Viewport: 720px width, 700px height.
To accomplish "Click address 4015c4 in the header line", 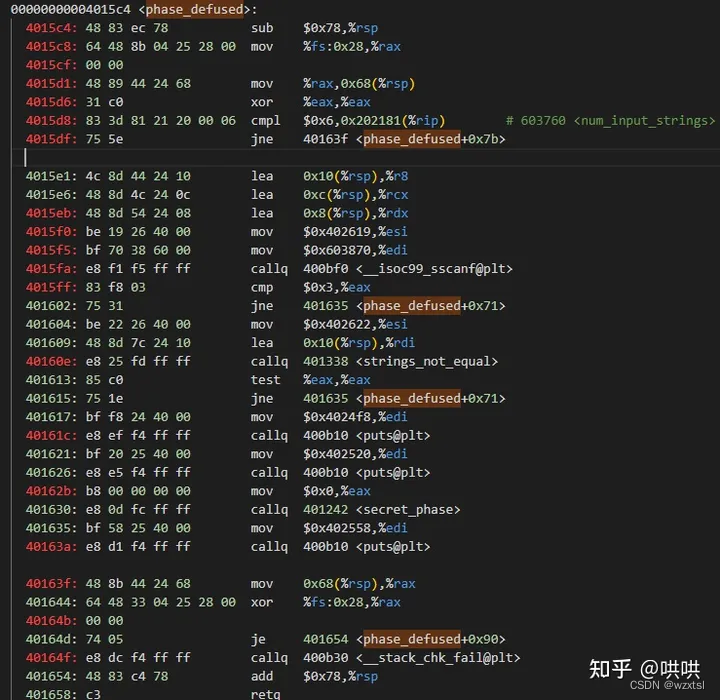I will [x=70, y=9].
